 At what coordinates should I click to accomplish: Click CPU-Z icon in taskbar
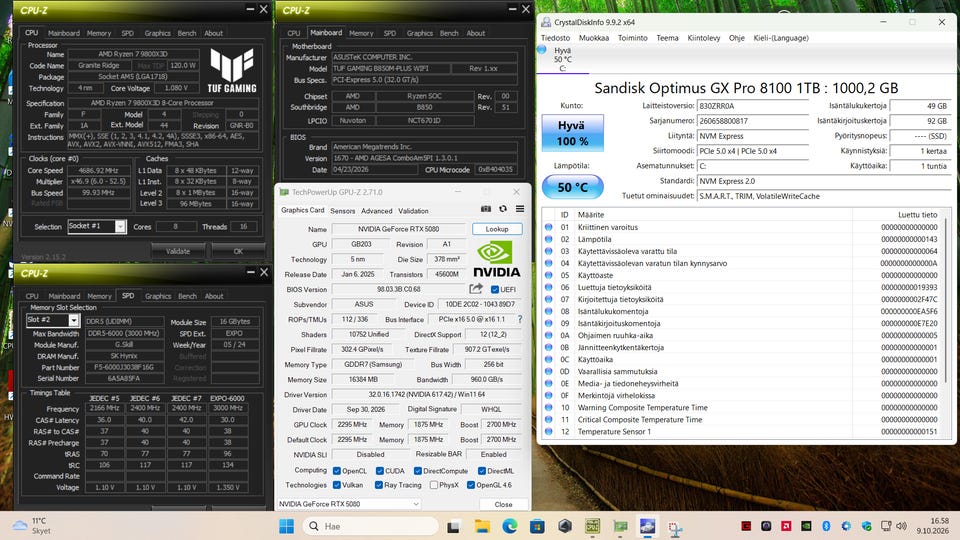pos(592,527)
